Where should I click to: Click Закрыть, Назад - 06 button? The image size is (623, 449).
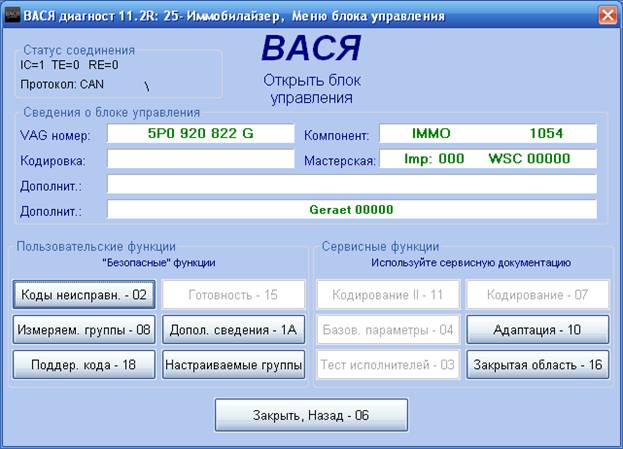pyautogui.click(x=311, y=415)
